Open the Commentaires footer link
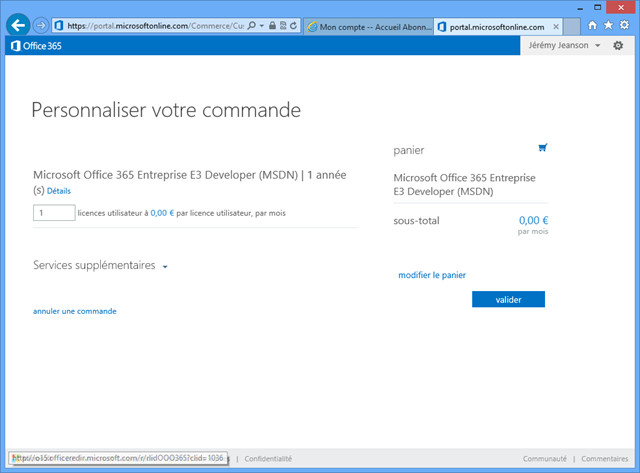This screenshot has width=640, height=473. pos(604,459)
